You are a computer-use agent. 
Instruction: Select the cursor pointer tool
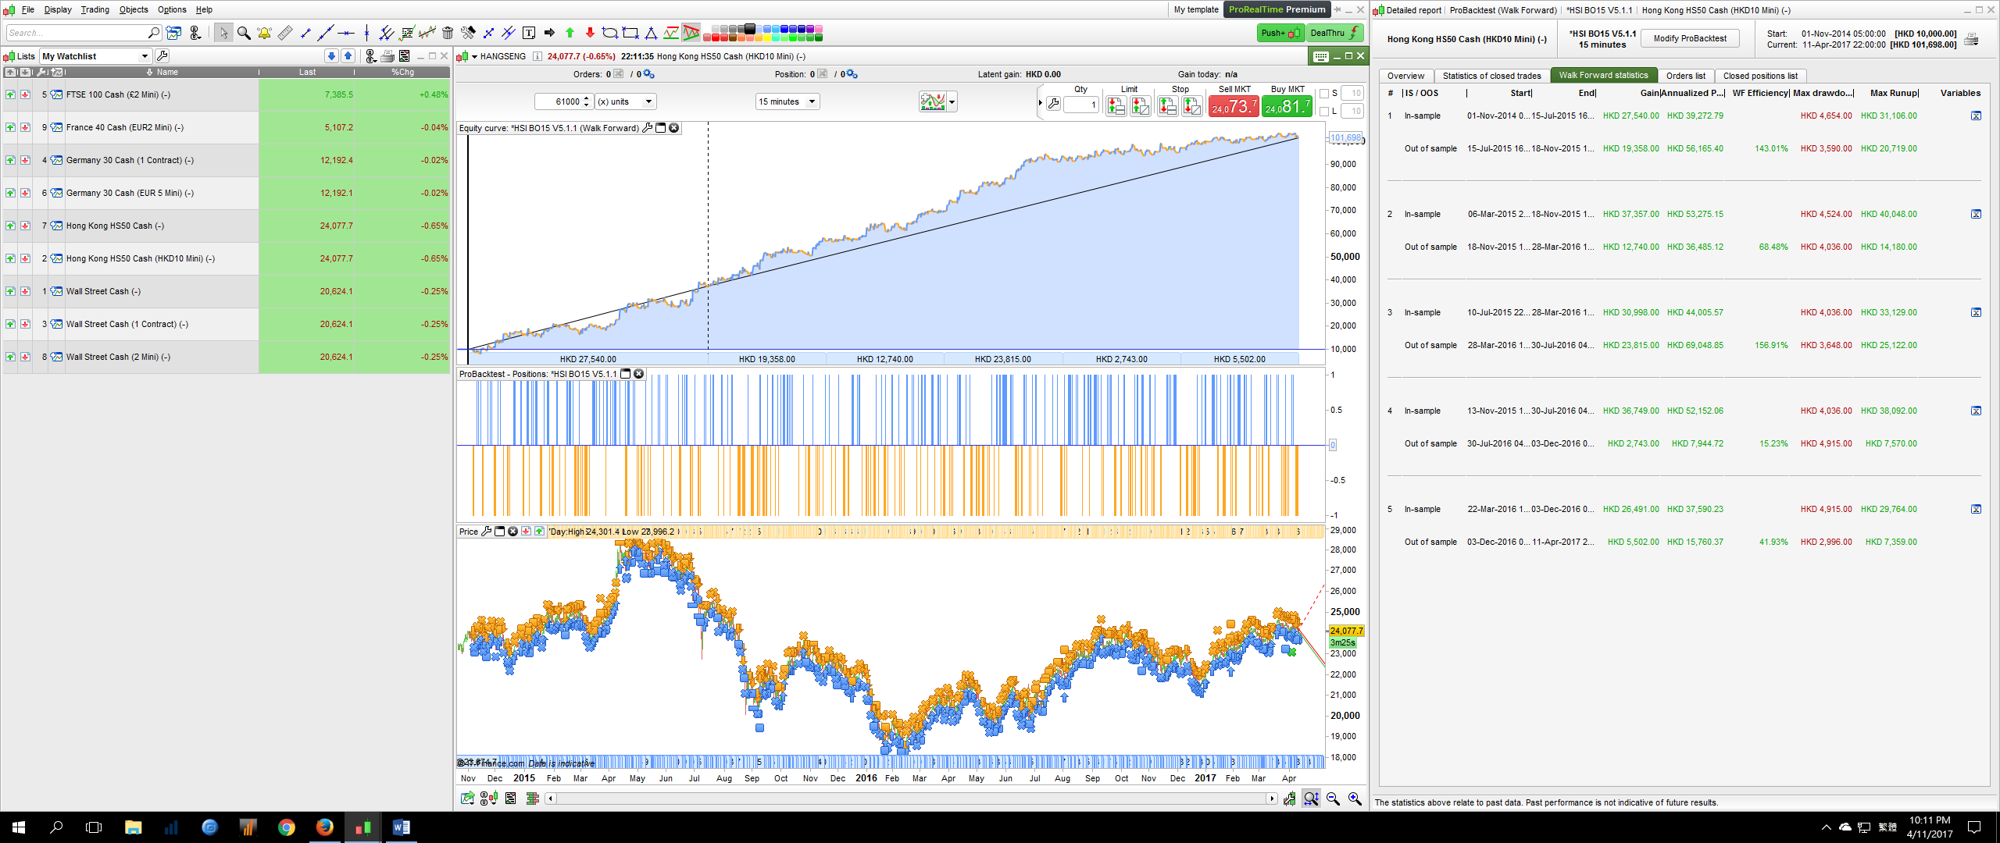click(x=223, y=33)
